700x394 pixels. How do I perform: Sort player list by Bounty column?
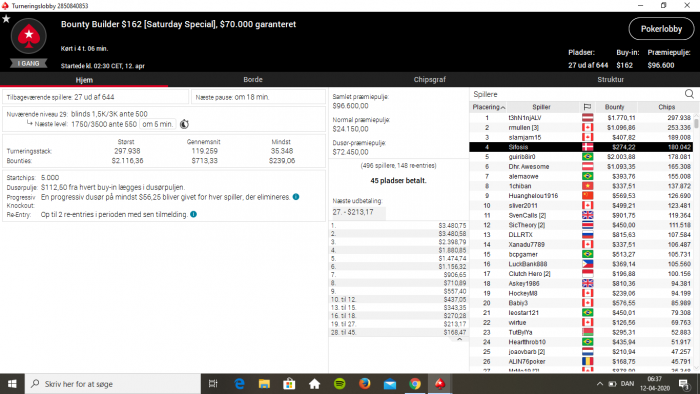pos(614,107)
